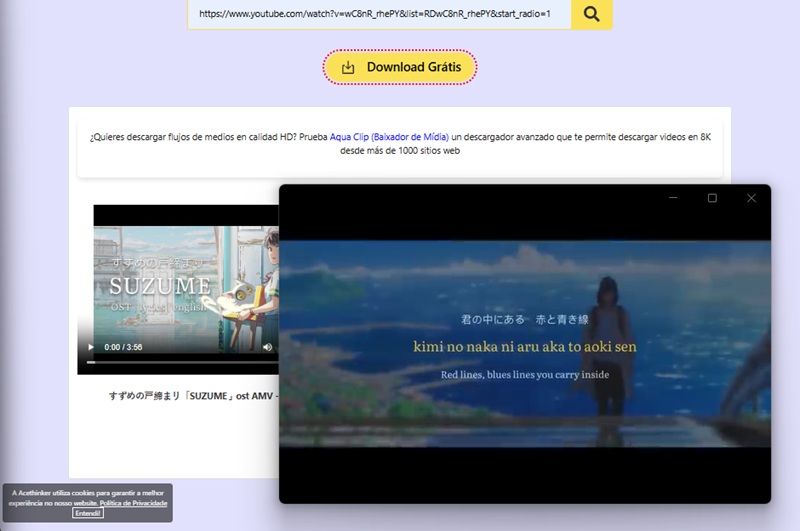Click the YouTube URL input field
The width and height of the screenshot is (800, 531).
[378, 14]
